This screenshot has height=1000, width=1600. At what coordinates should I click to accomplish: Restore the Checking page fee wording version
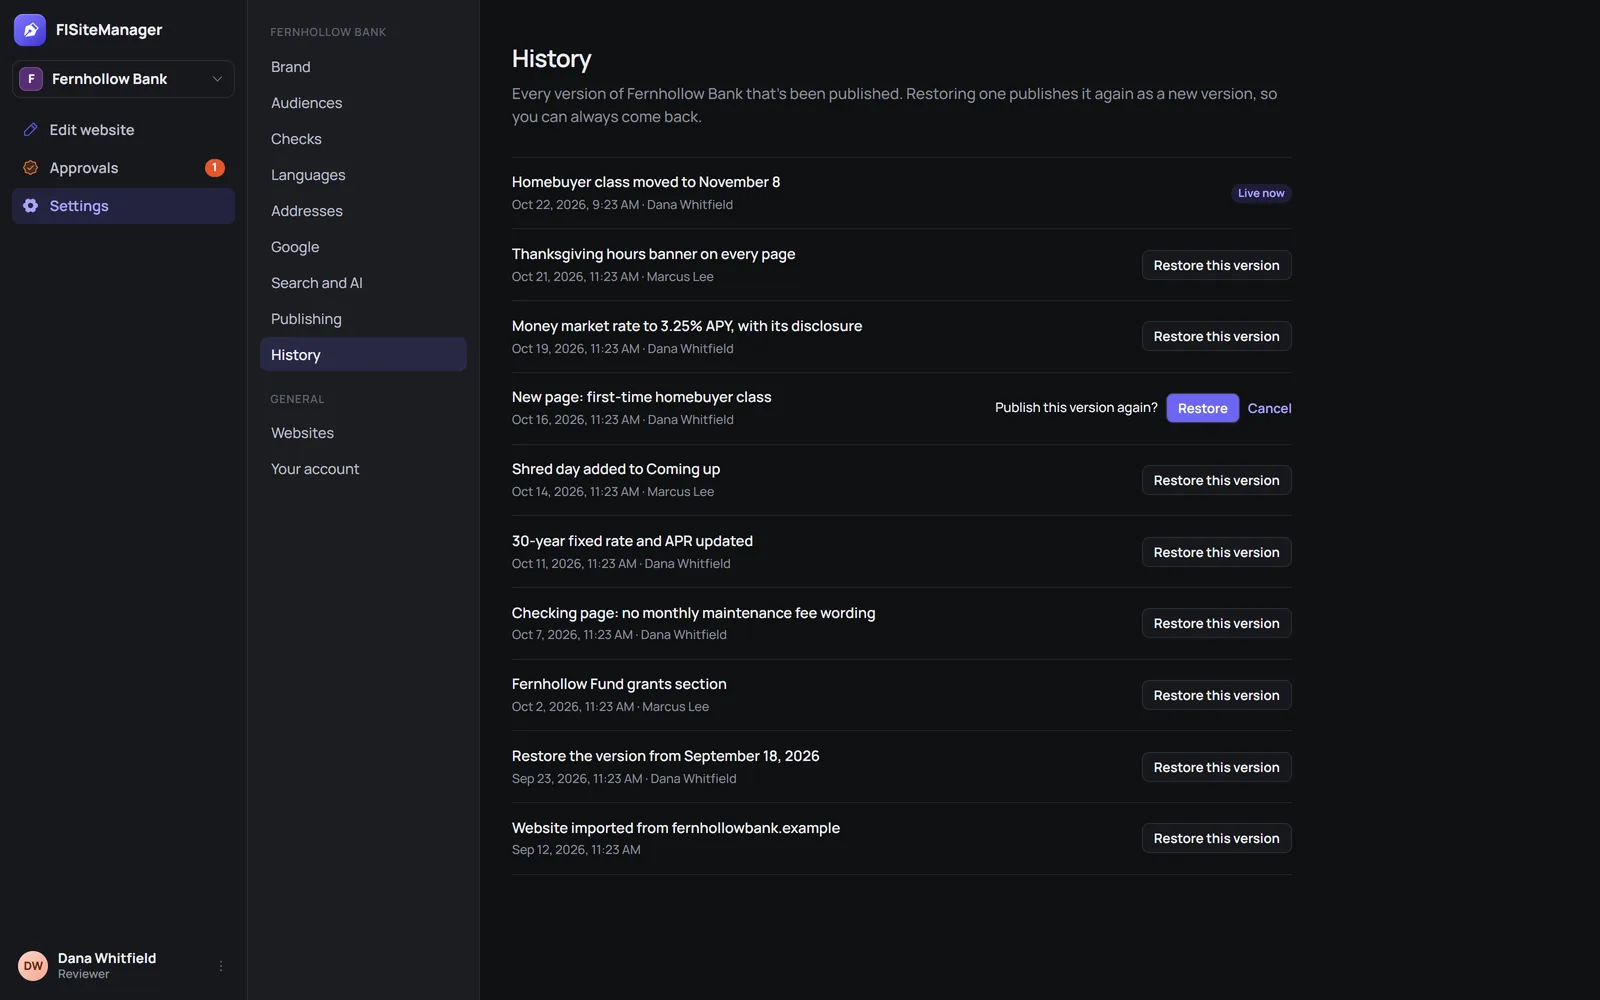point(1216,623)
